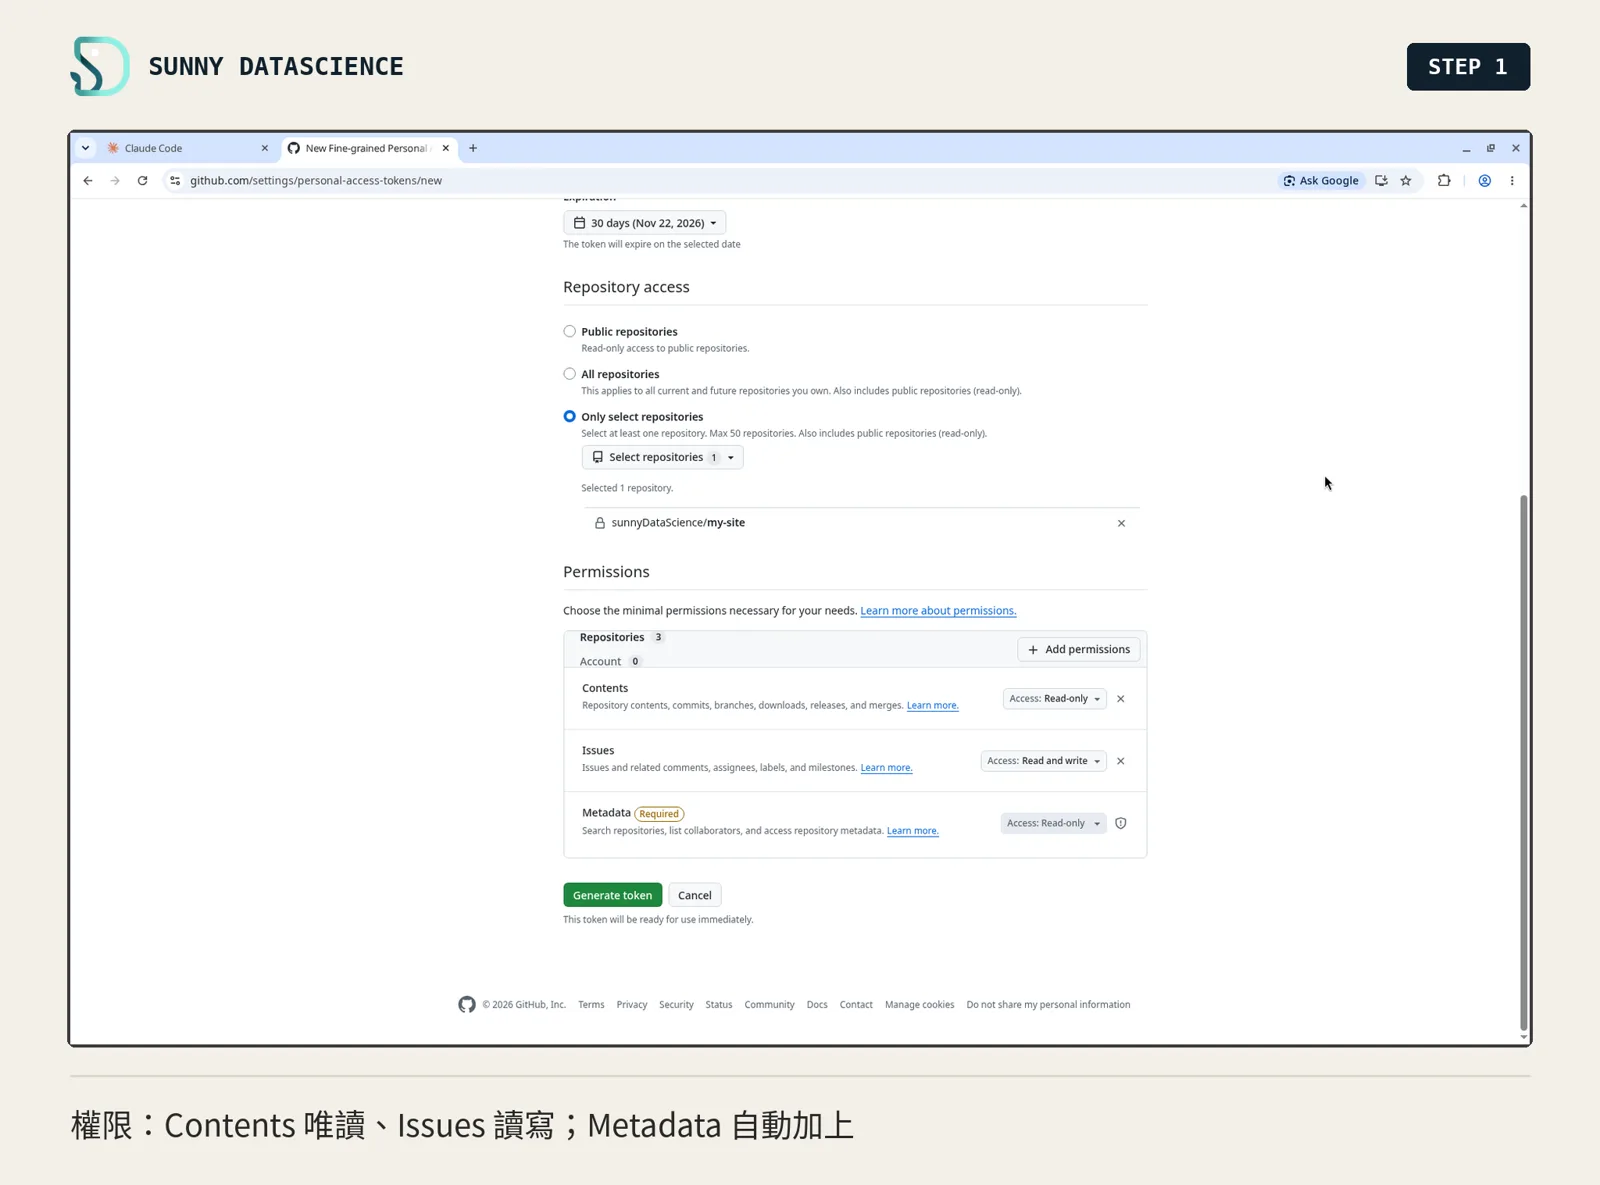Open Learn more link for Contents
Viewport: 1600px width, 1185px height.
(932, 705)
